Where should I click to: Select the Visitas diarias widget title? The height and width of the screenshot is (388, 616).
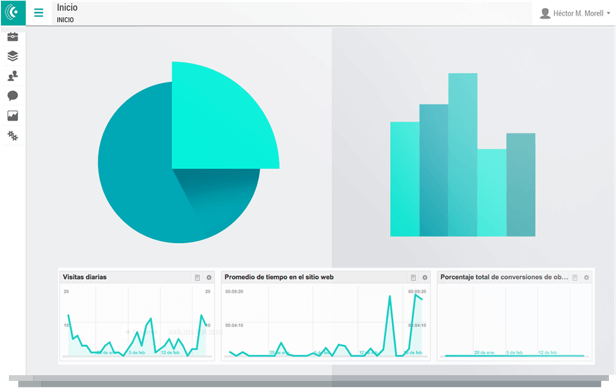click(x=84, y=277)
